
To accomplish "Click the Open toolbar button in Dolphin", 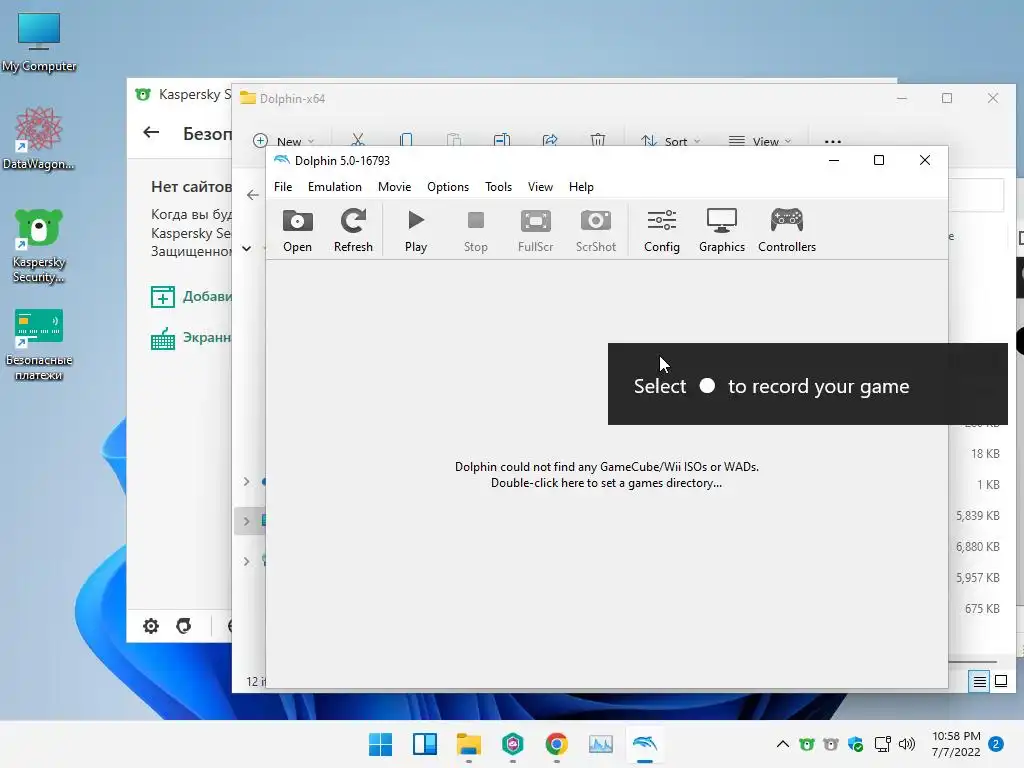I will point(297,231).
